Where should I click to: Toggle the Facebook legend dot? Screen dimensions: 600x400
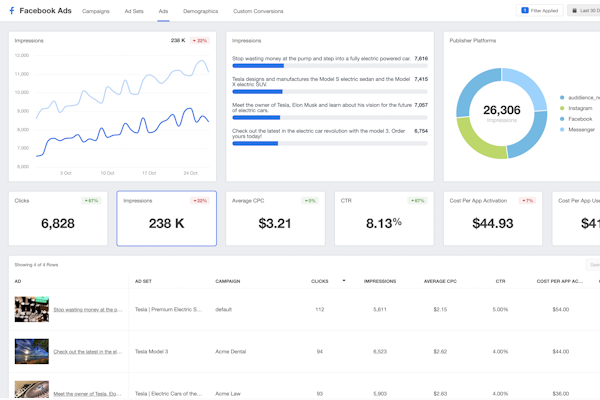click(562, 119)
